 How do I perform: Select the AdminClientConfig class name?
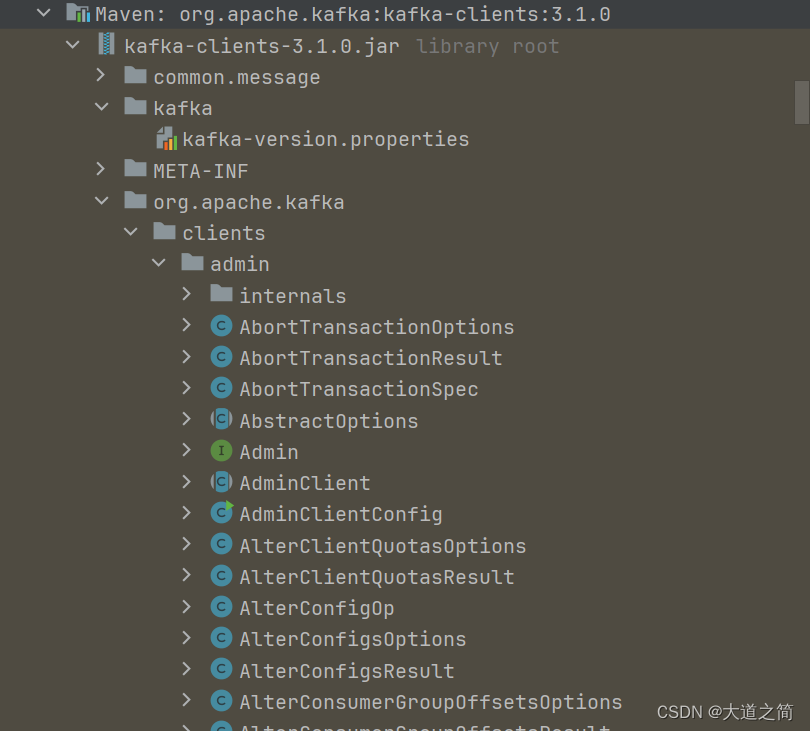341,515
